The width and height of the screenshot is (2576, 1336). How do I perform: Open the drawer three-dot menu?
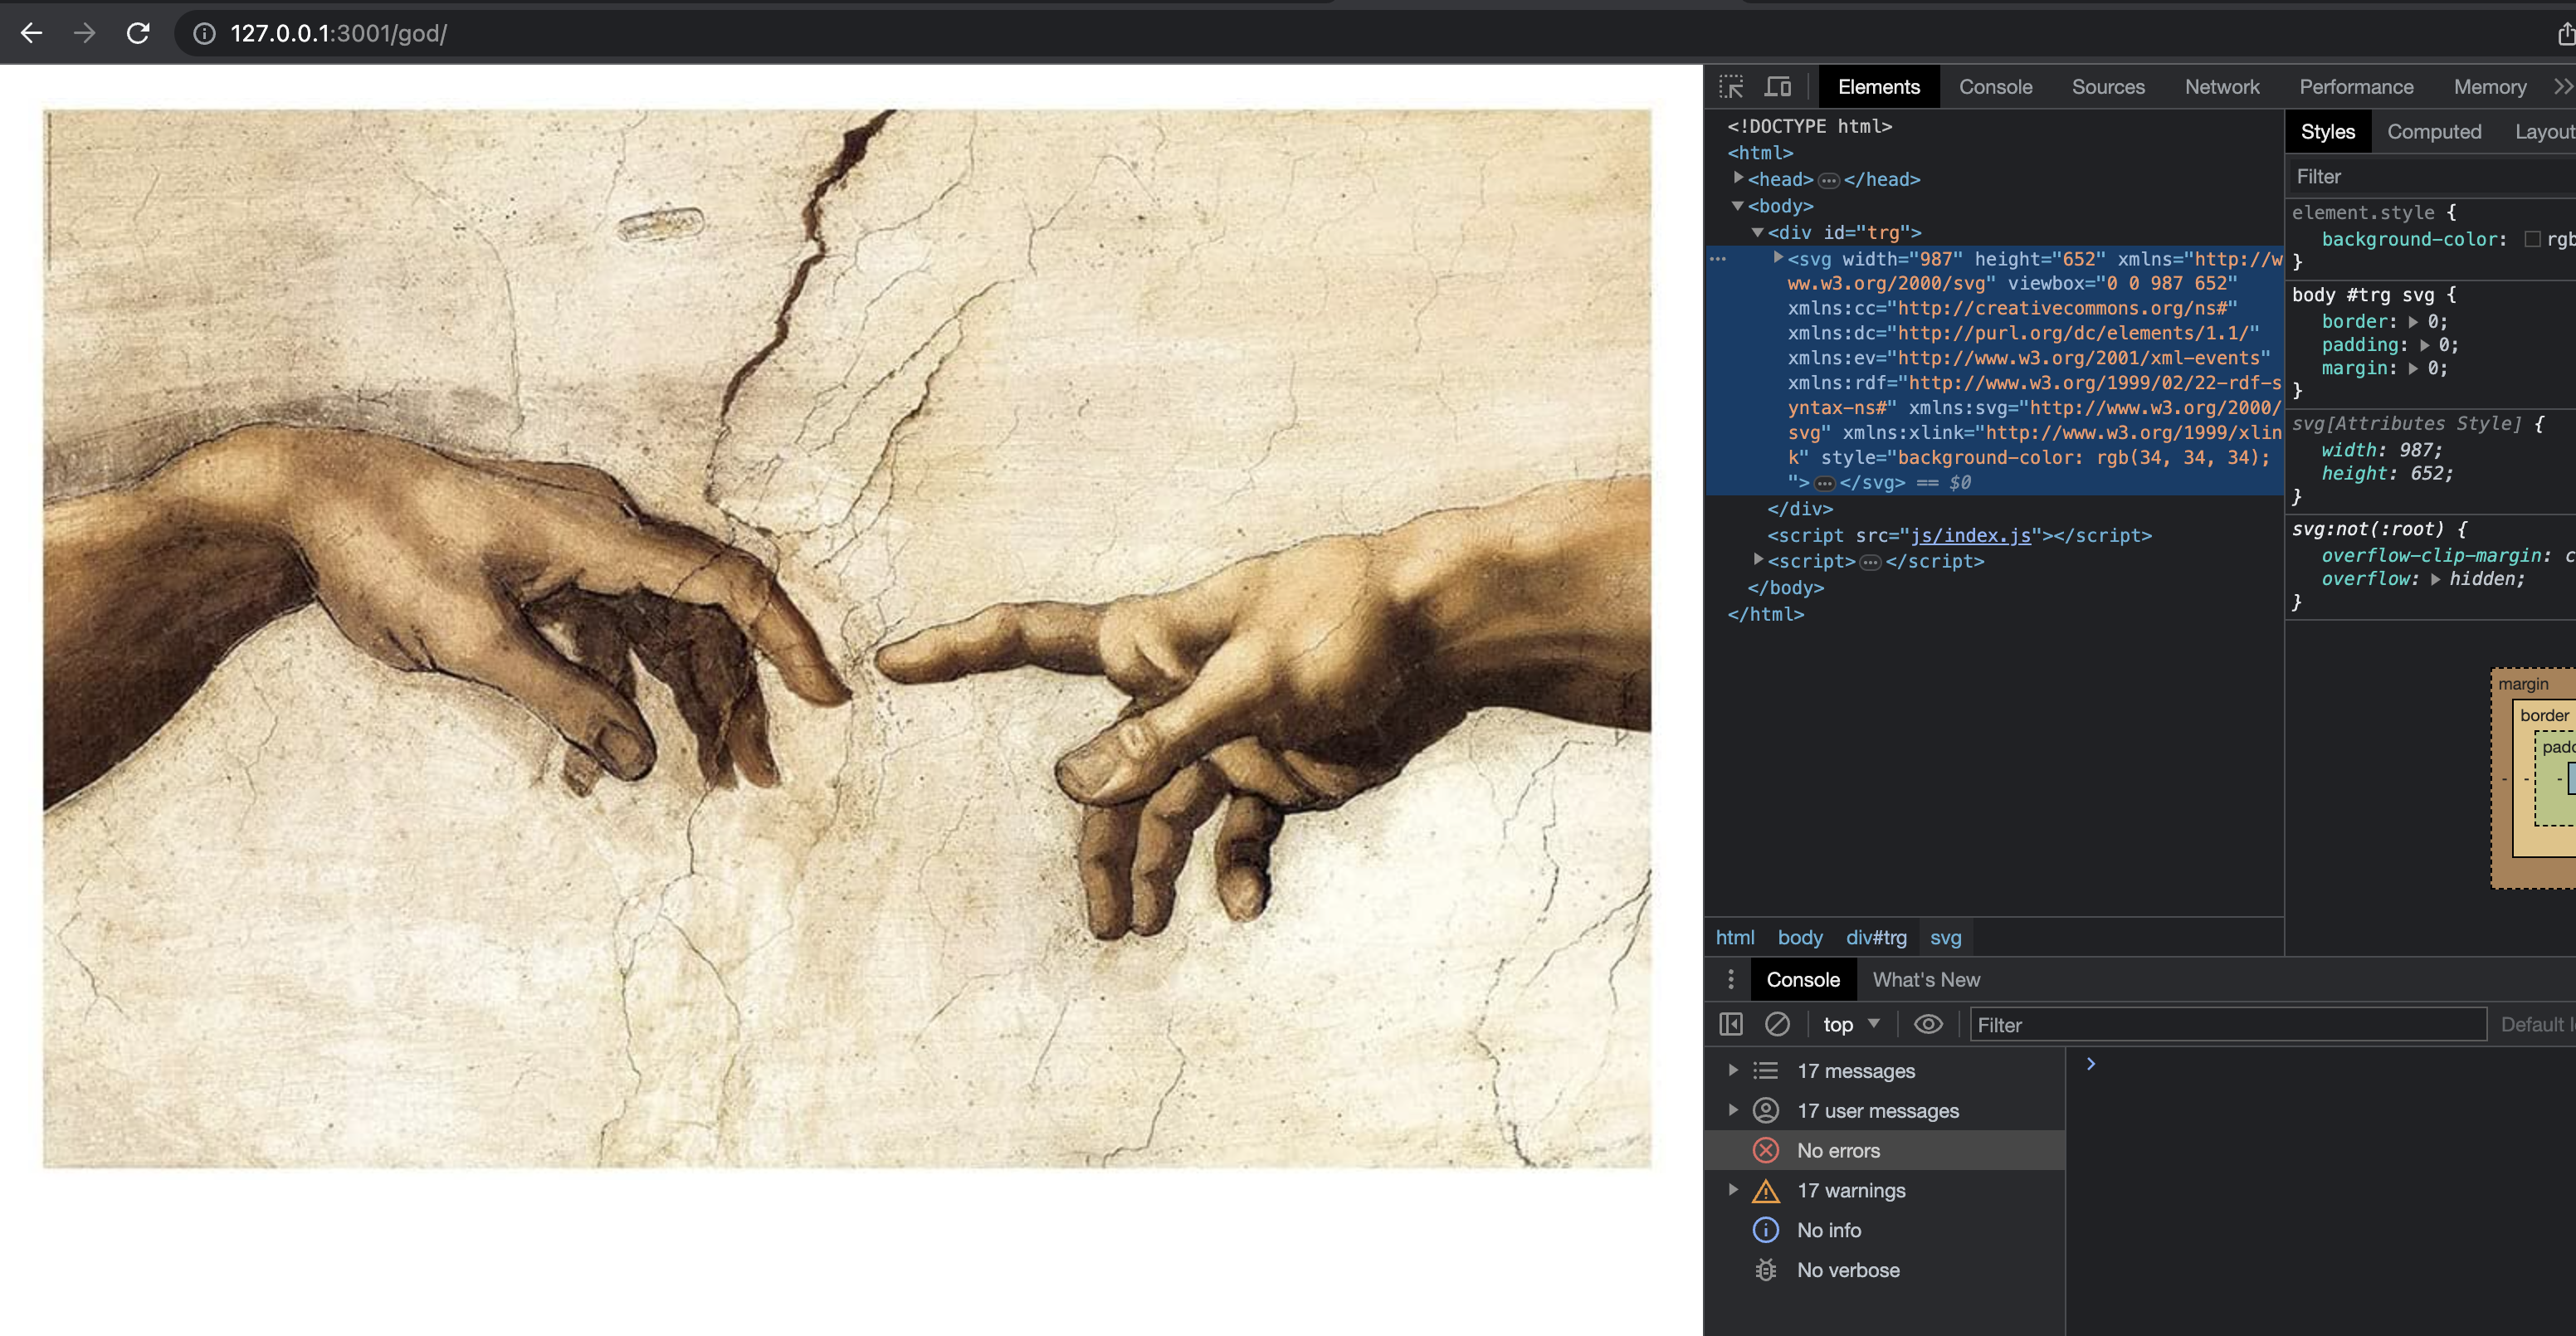coord(1731,979)
